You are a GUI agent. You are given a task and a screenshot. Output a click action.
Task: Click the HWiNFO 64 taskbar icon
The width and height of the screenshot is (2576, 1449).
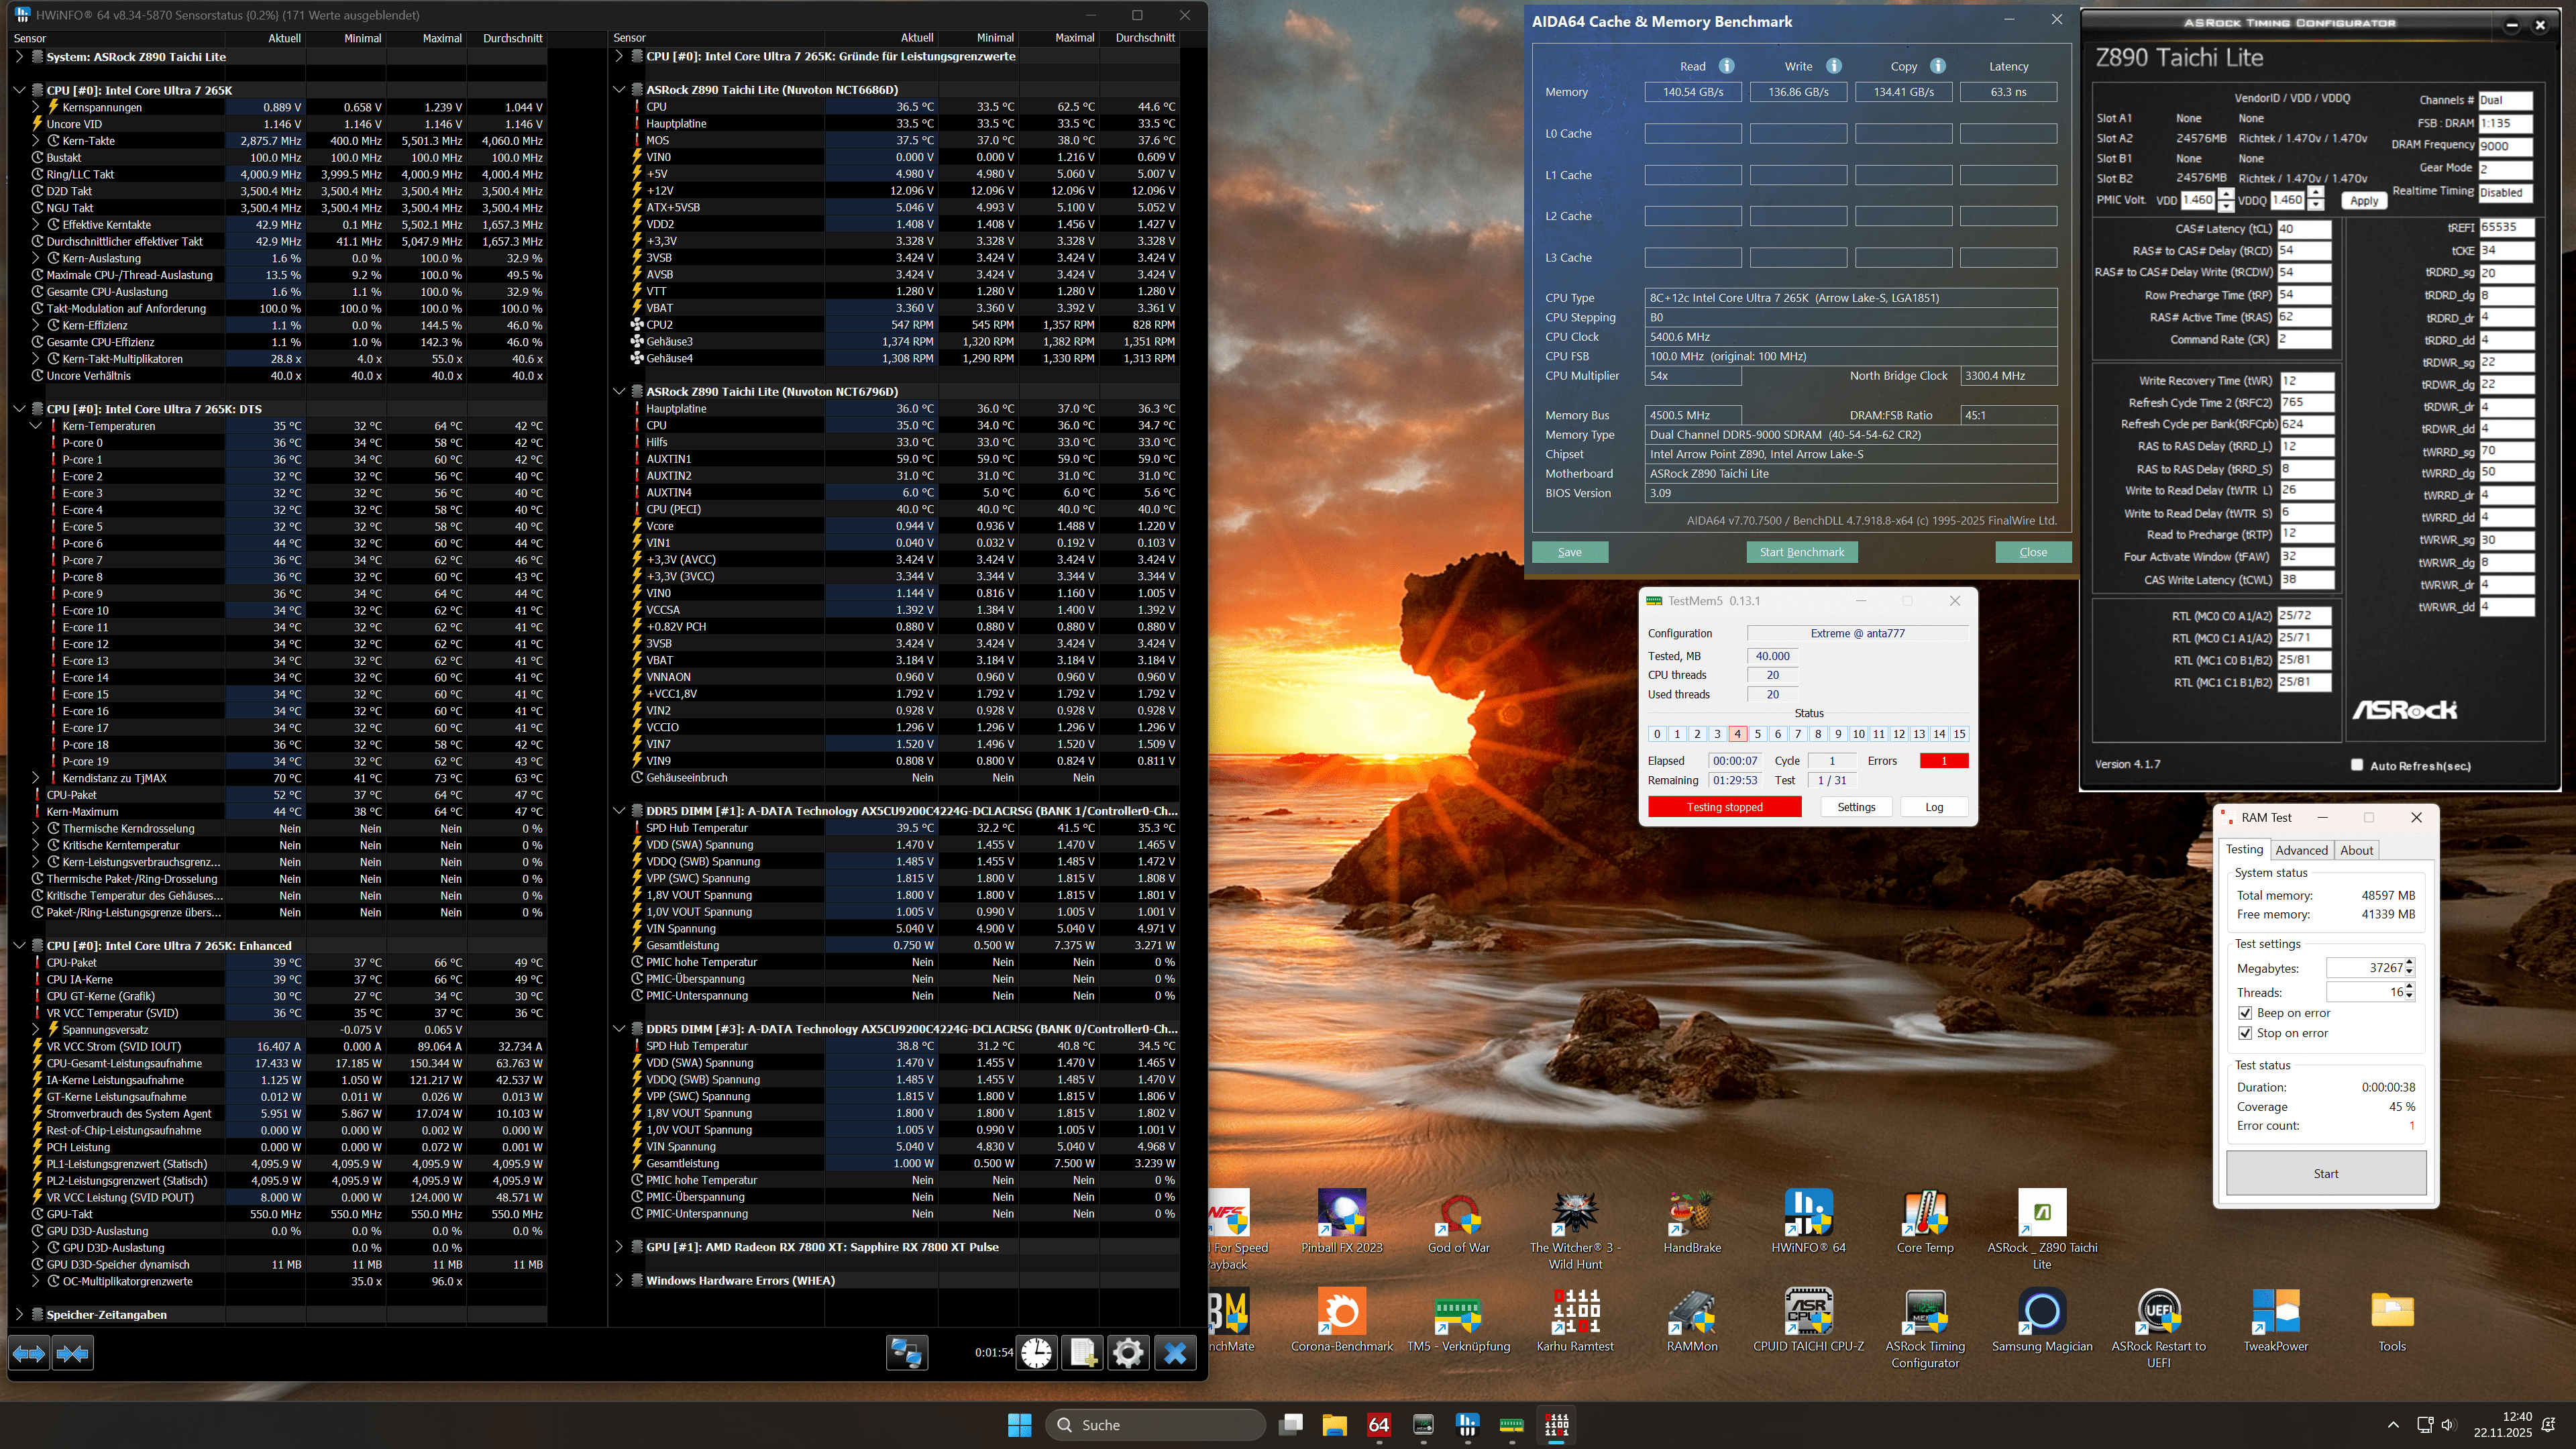pyautogui.click(x=1467, y=1424)
